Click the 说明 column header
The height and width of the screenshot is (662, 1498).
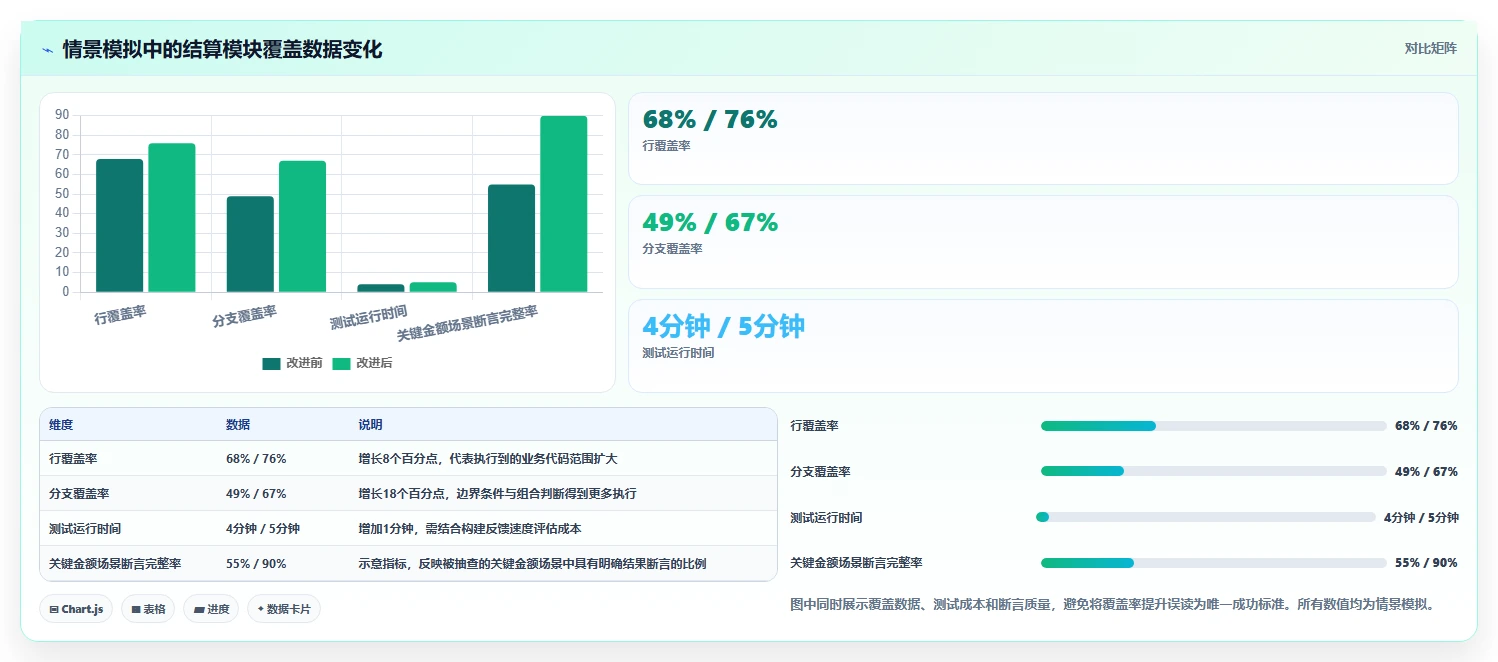tap(370, 425)
